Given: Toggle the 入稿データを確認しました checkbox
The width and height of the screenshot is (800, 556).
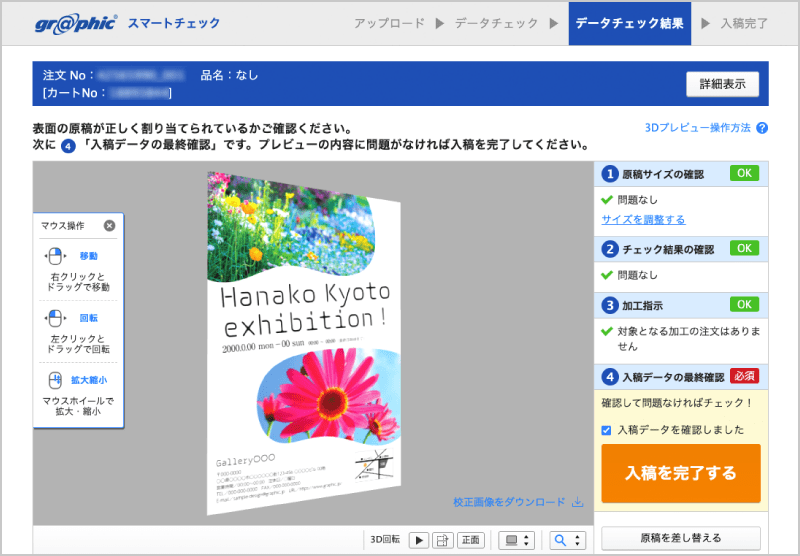Looking at the screenshot, I should [x=606, y=430].
